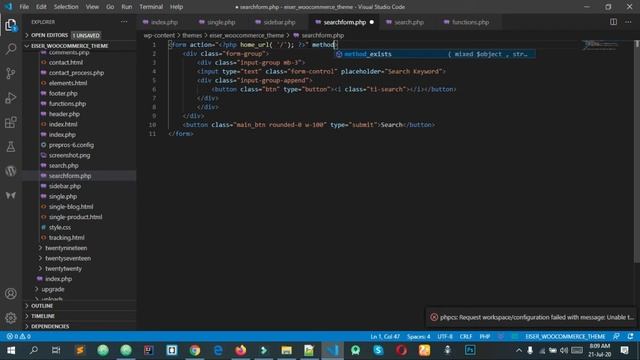Screen dimensions: 640x360
Task: Open the Test beaker view
Action: coord(11,147)
